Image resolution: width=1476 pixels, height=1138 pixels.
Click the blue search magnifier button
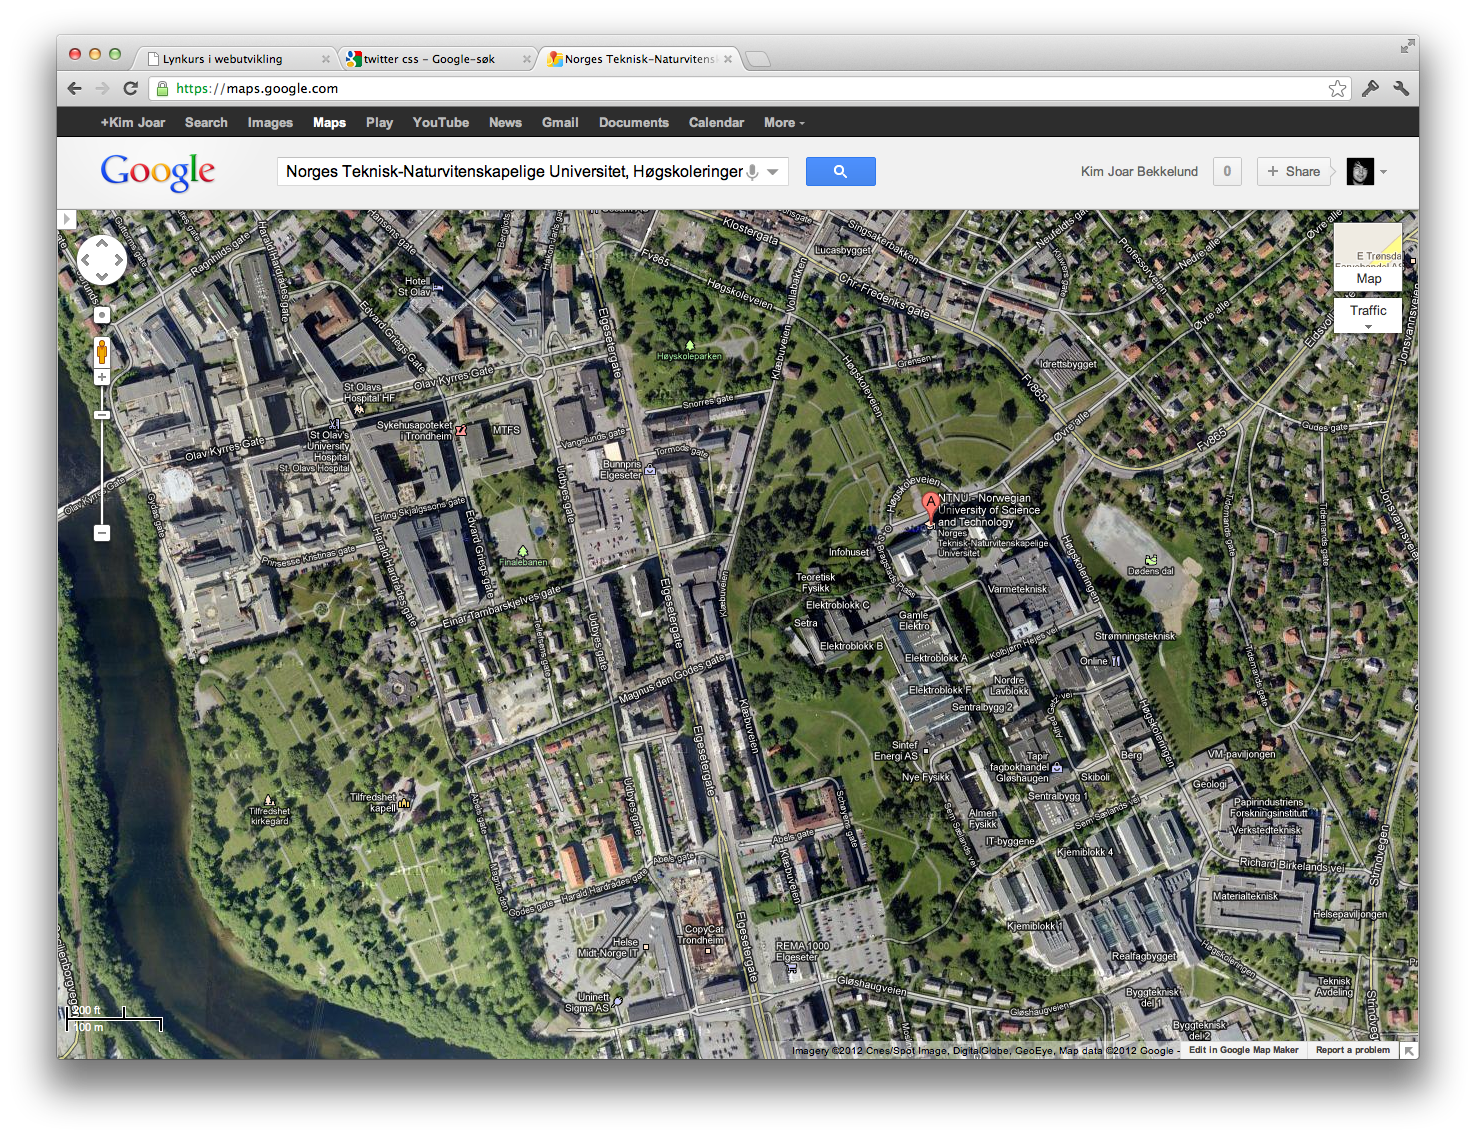(841, 171)
